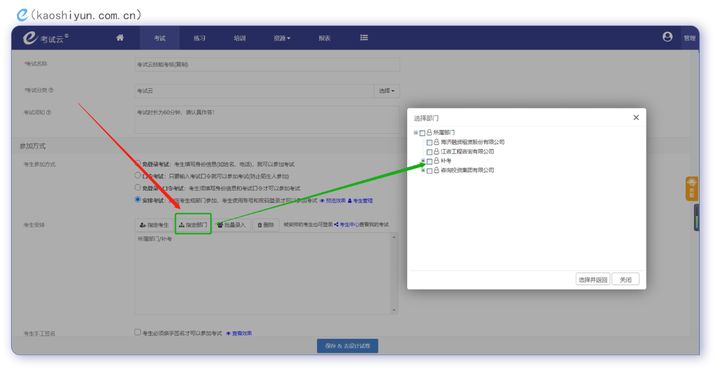Tick the last company checkbox in tree
Screen dimensions: 720x376
click(429, 171)
